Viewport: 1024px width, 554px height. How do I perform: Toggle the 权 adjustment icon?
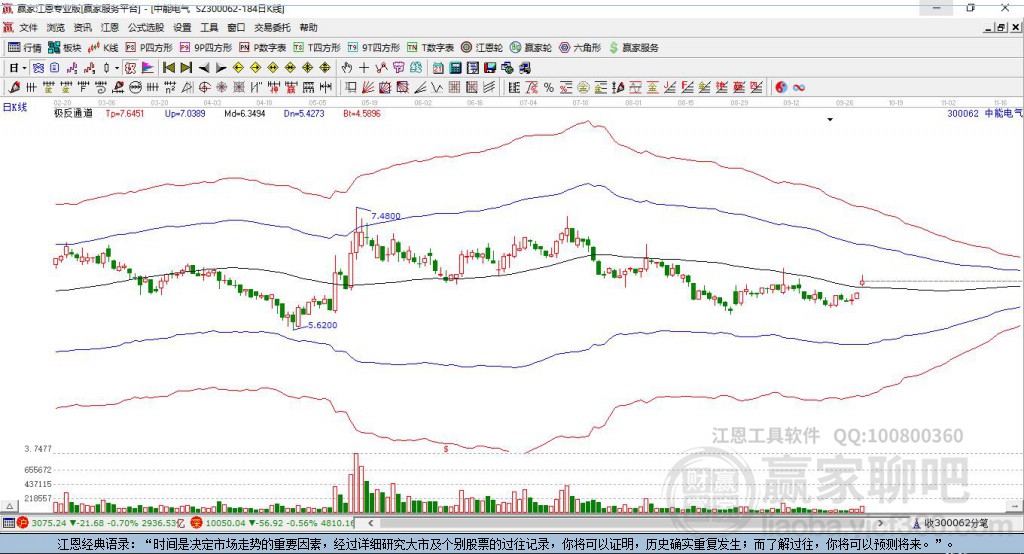[x=130, y=68]
